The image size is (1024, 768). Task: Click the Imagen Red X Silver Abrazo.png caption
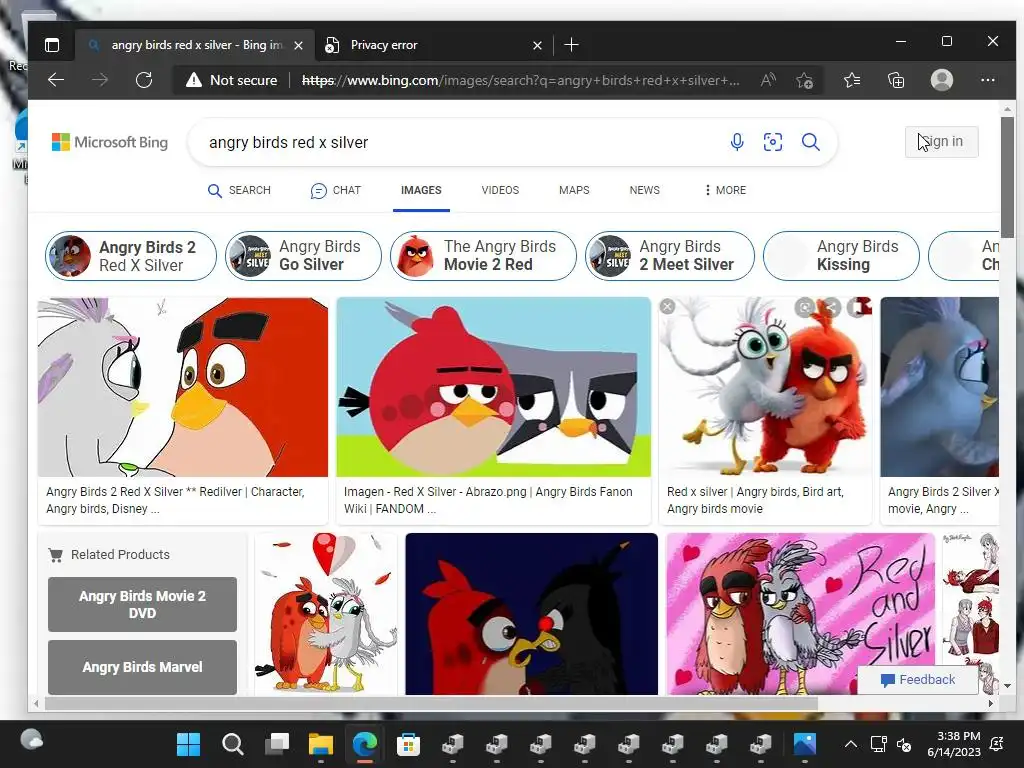488,500
